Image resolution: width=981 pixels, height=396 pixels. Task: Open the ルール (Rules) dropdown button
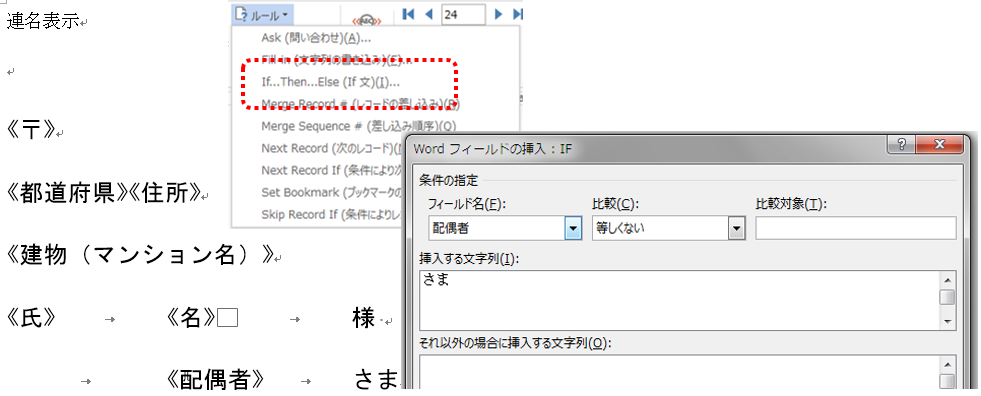(262, 15)
